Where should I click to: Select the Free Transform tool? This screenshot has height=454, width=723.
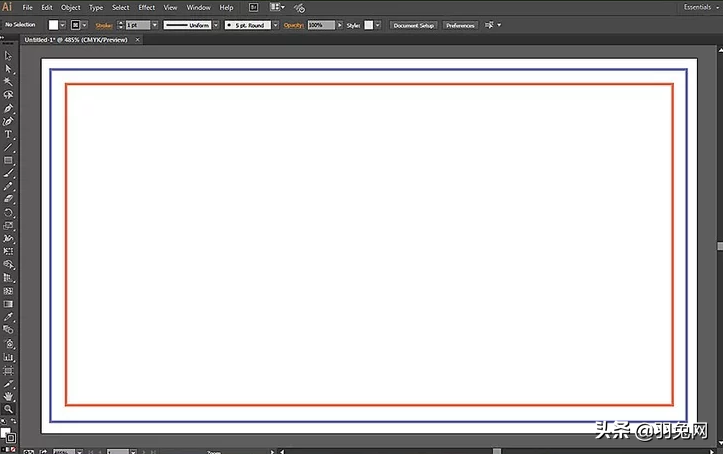8,251
